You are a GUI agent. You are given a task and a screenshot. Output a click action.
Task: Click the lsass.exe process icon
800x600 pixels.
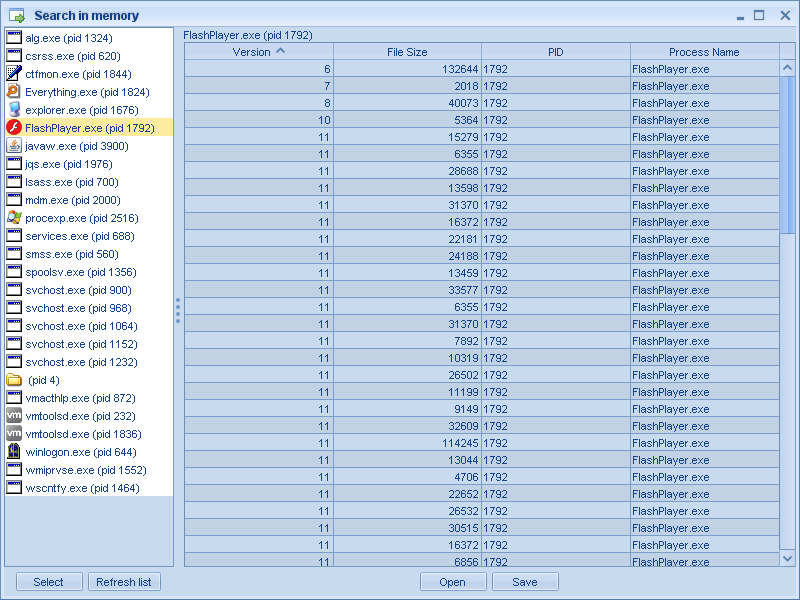coord(14,182)
